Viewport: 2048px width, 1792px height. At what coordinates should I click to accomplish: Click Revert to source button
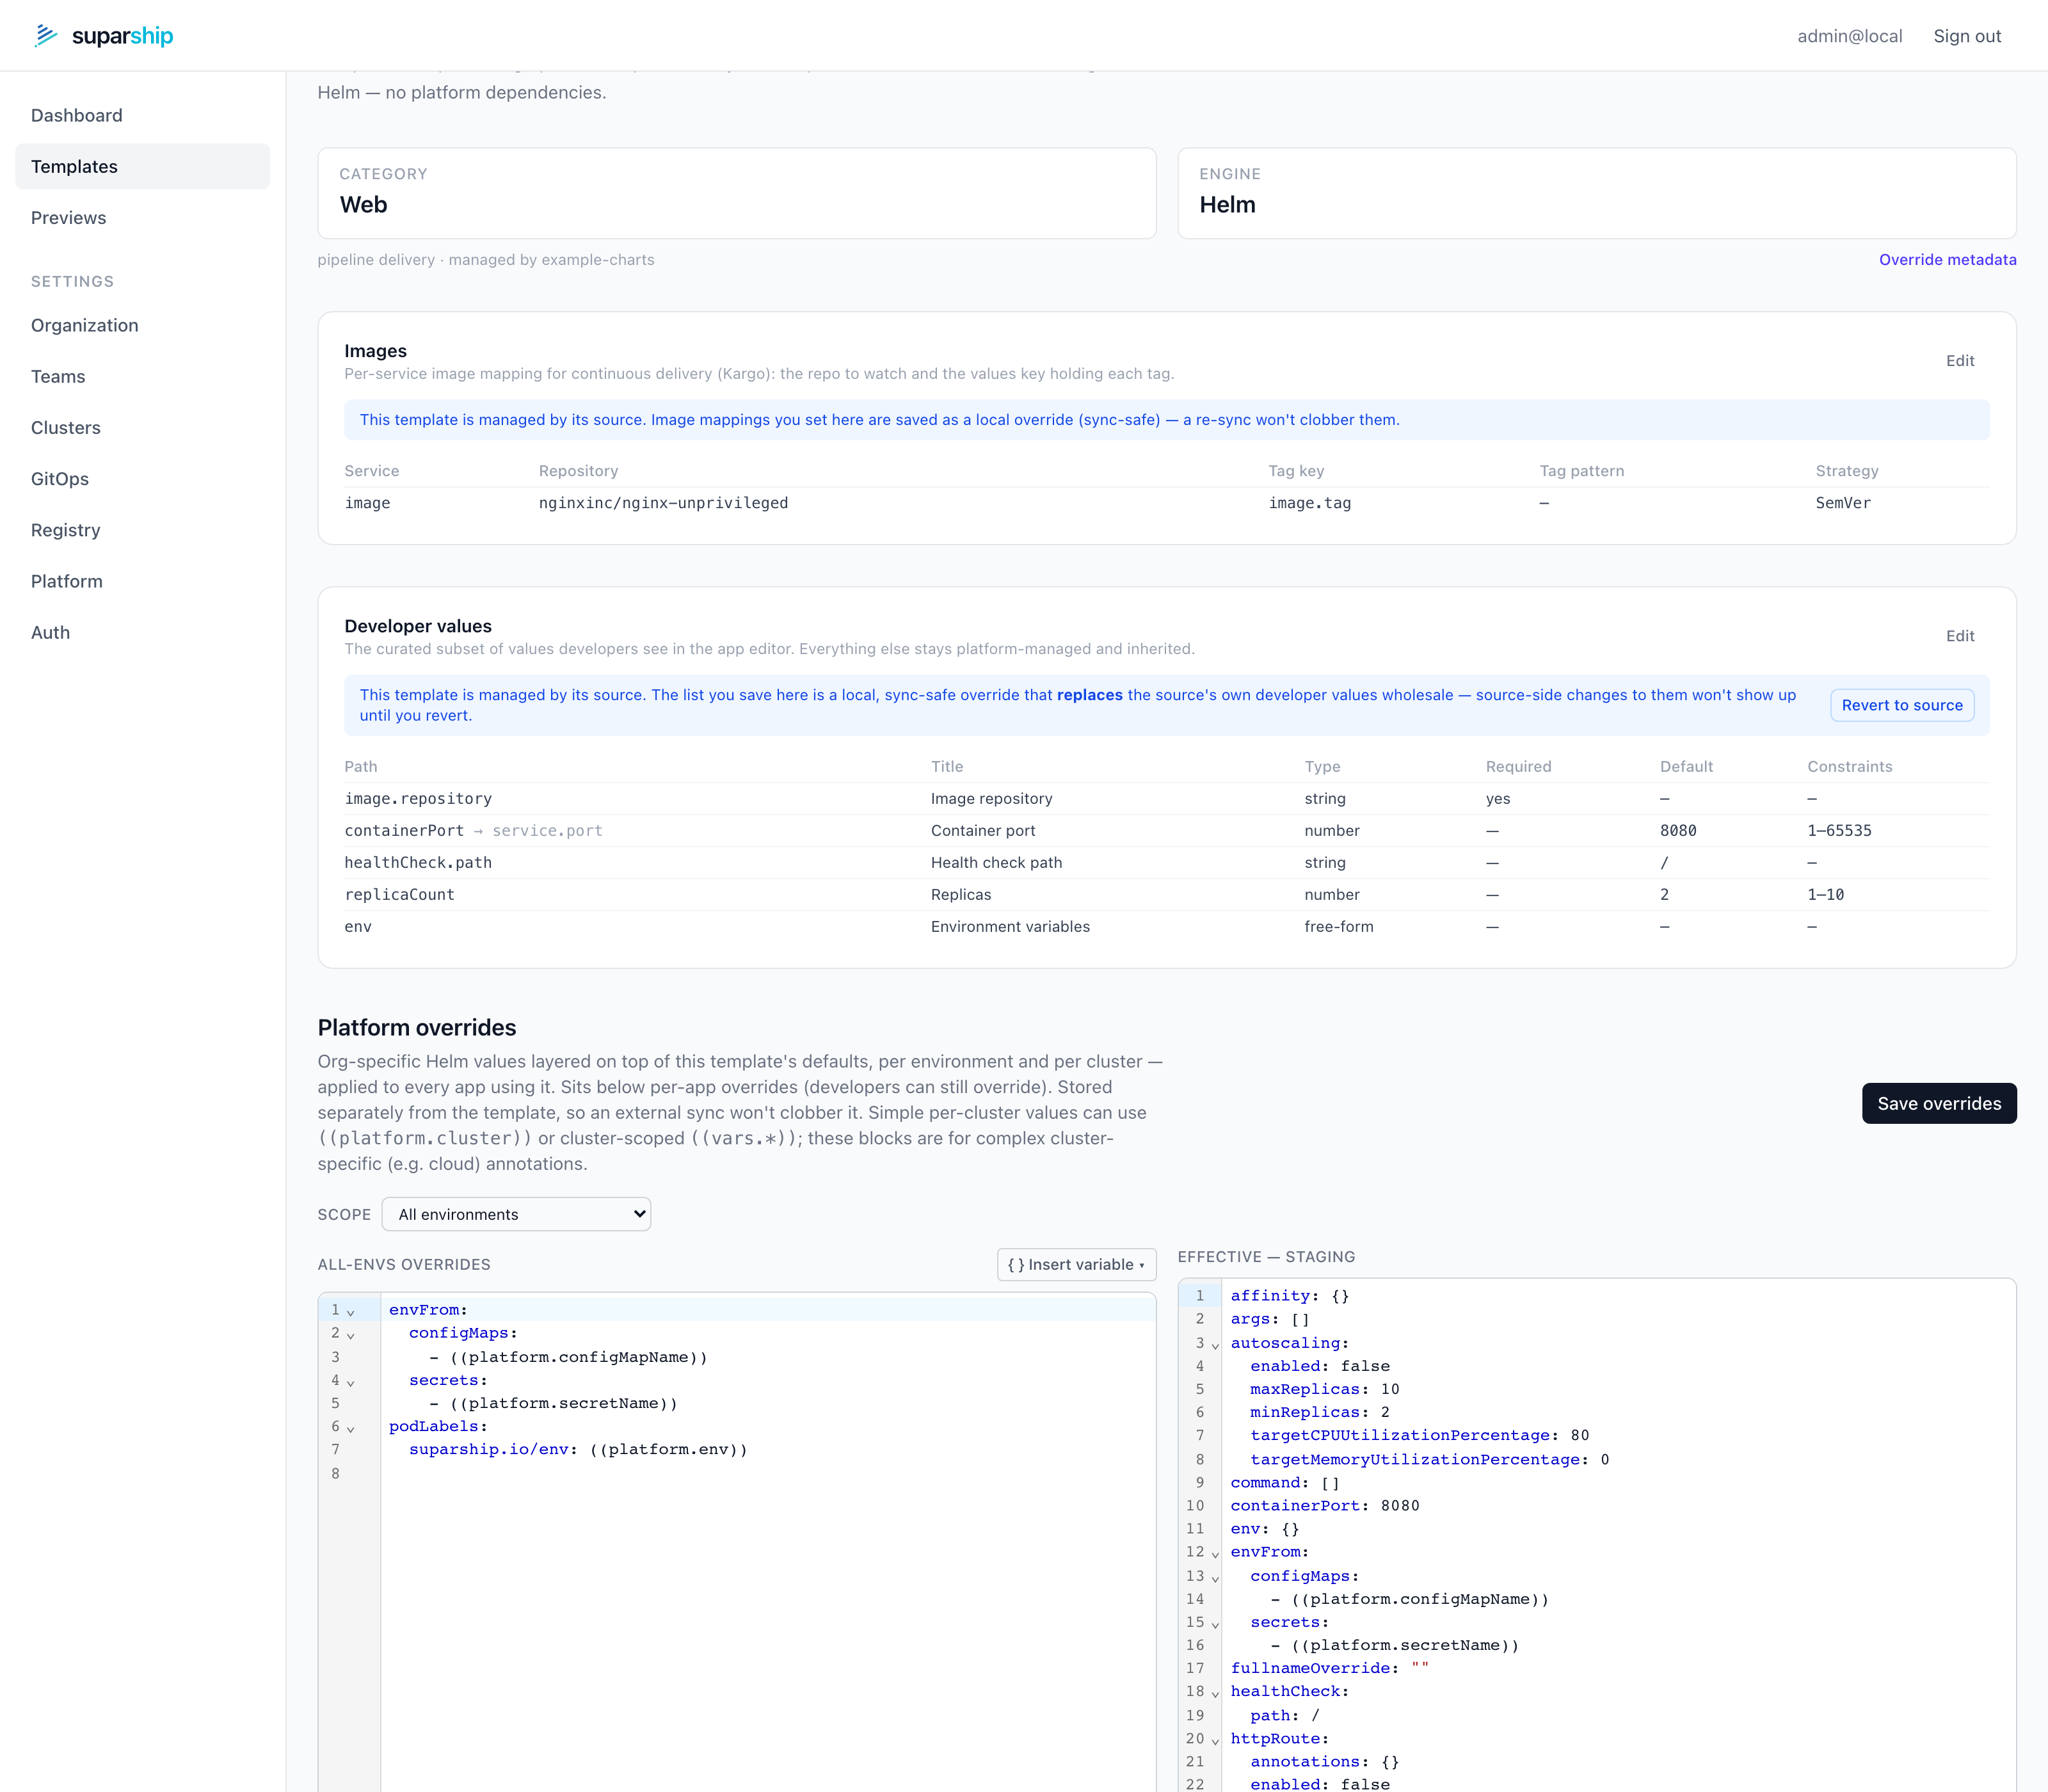(x=1902, y=705)
